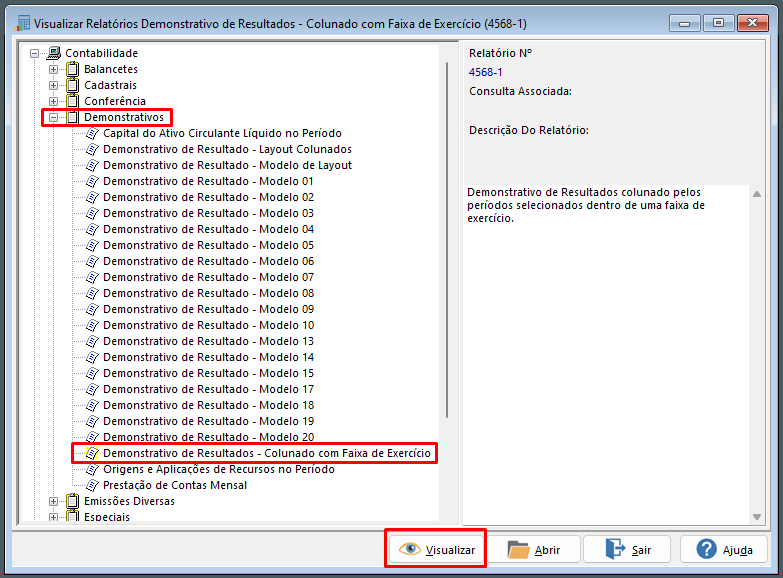783x578 pixels.
Task: Select Demonstrativo de Resultado - Modelo 19
Action: pyautogui.click(x=208, y=421)
